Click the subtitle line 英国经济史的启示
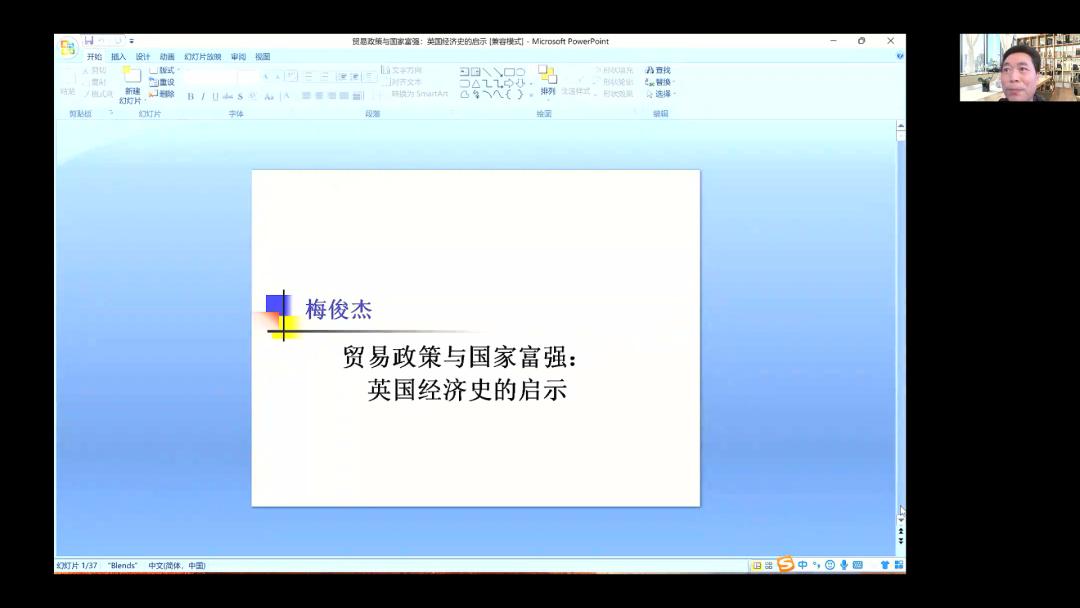The image size is (1080, 608). (x=467, y=390)
